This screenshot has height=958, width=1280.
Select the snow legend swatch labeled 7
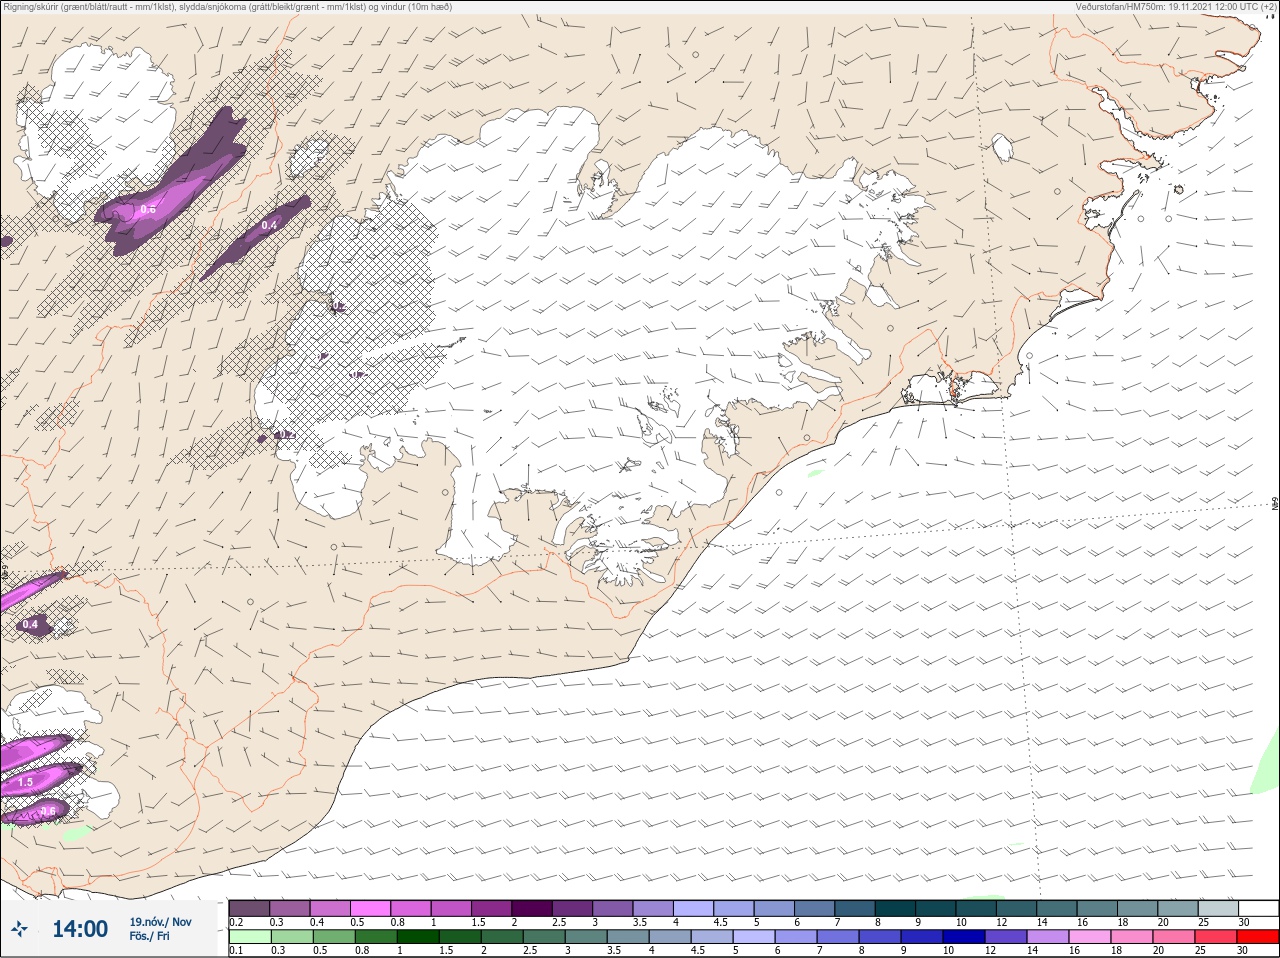[x=855, y=907]
